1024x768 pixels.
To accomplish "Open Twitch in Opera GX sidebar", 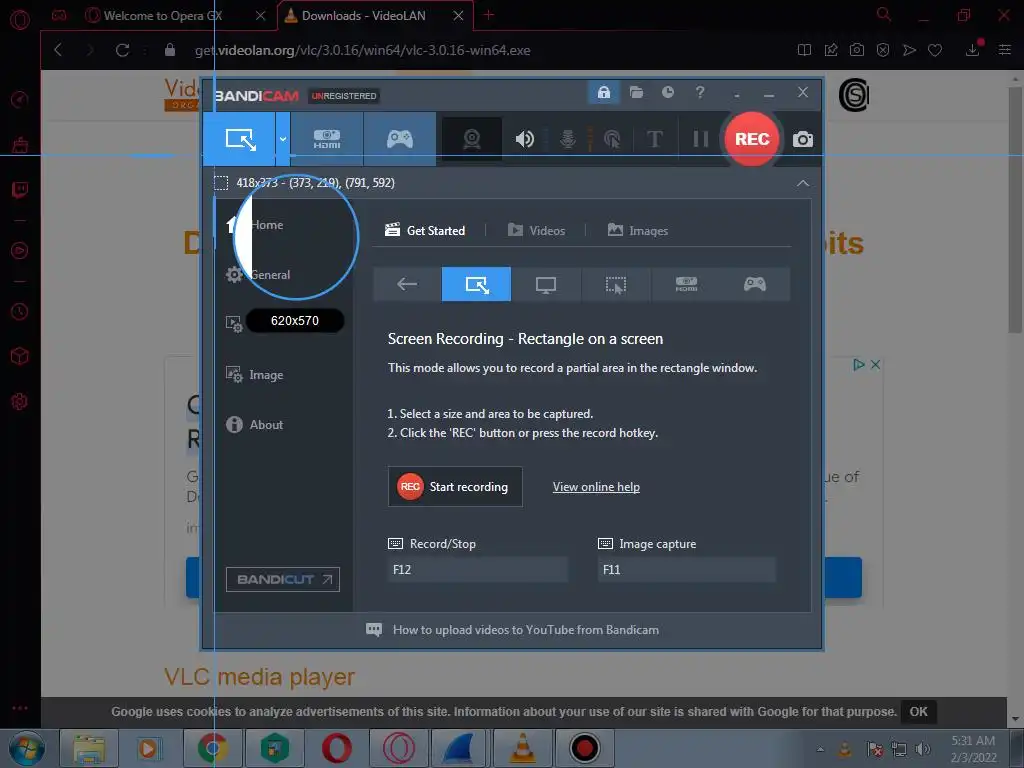I will 20,190.
